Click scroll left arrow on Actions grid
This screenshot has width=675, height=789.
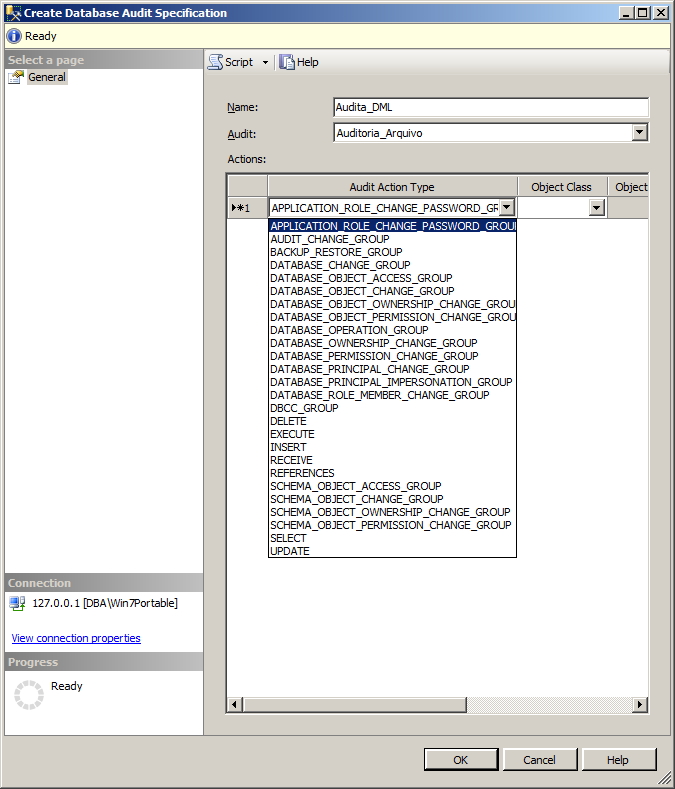pos(234,704)
